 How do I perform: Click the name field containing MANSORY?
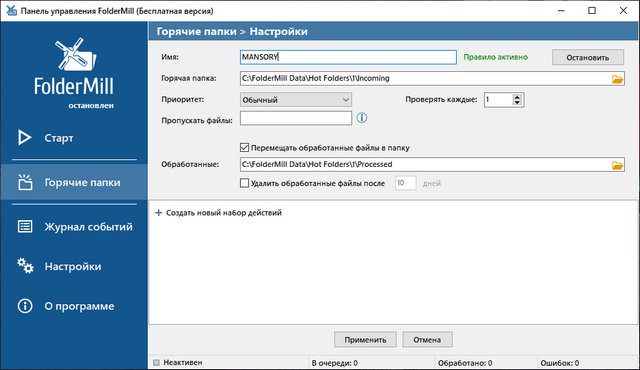pos(348,57)
